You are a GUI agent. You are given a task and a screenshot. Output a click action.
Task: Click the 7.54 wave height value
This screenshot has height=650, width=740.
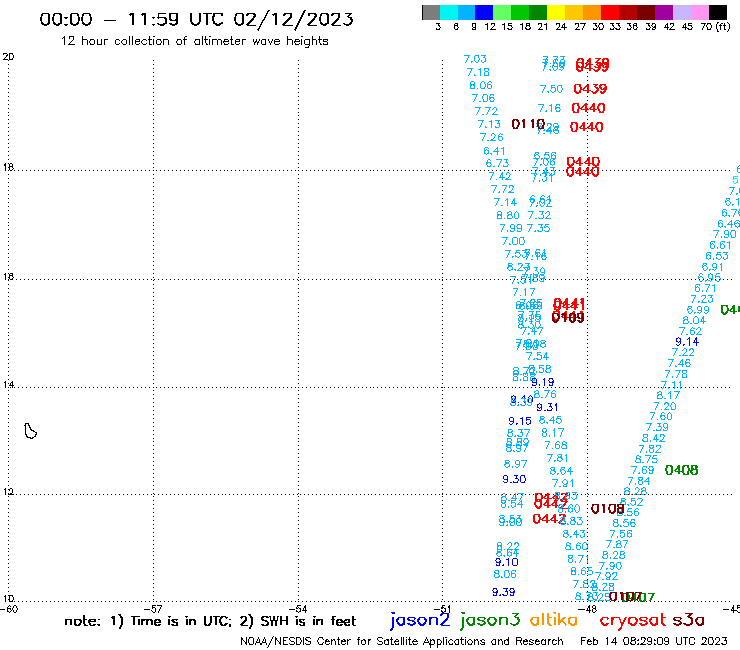click(x=537, y=356)
